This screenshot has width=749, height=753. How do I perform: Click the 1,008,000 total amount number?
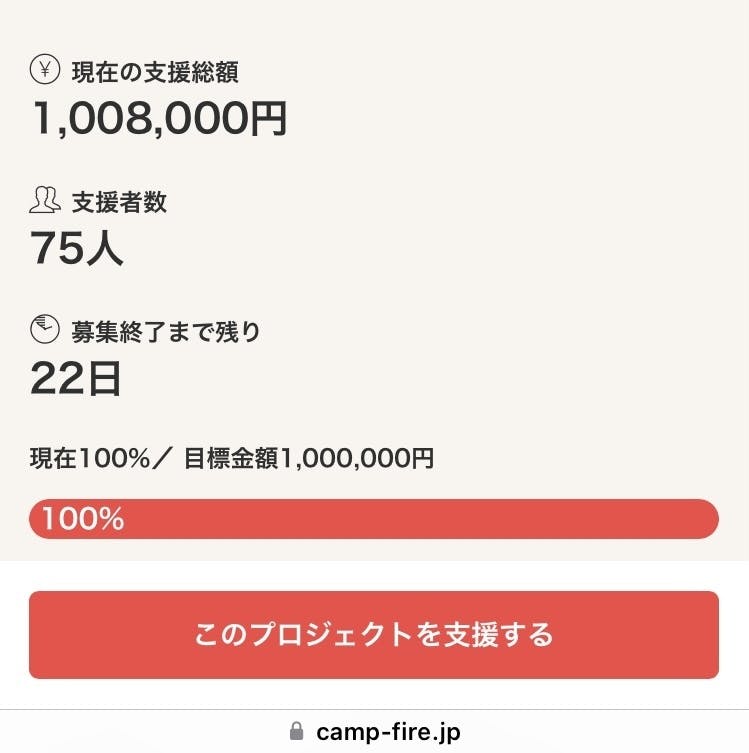[x=137, y=118]
